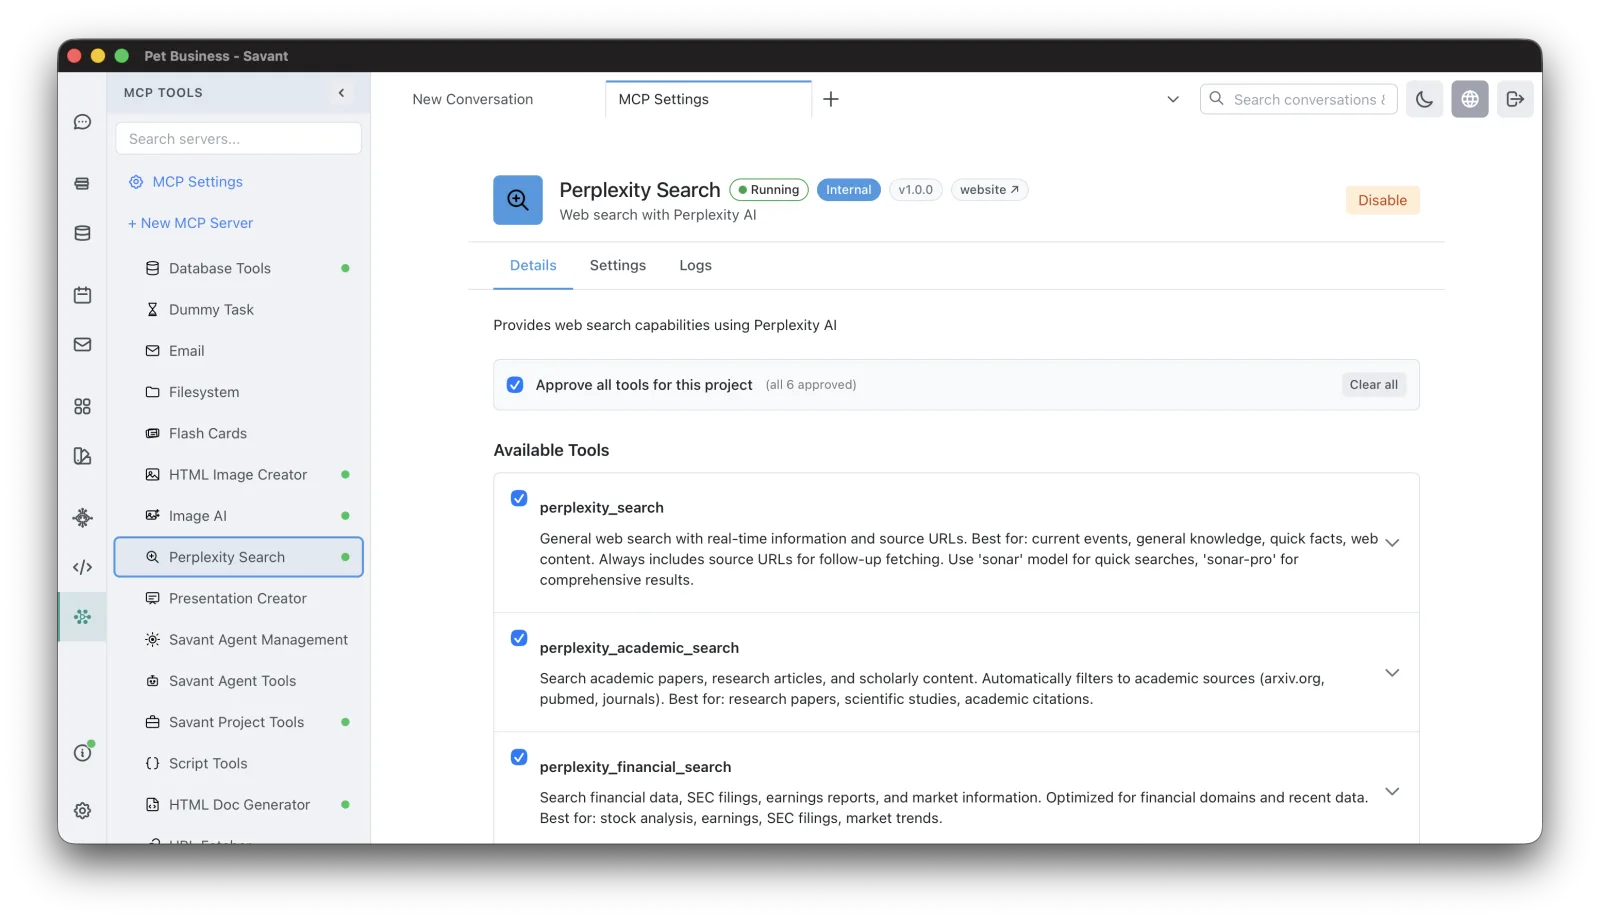Open the database cylinder icon in left rail
The height and width of the screenshot is (920, 1600).
(83, 233)
